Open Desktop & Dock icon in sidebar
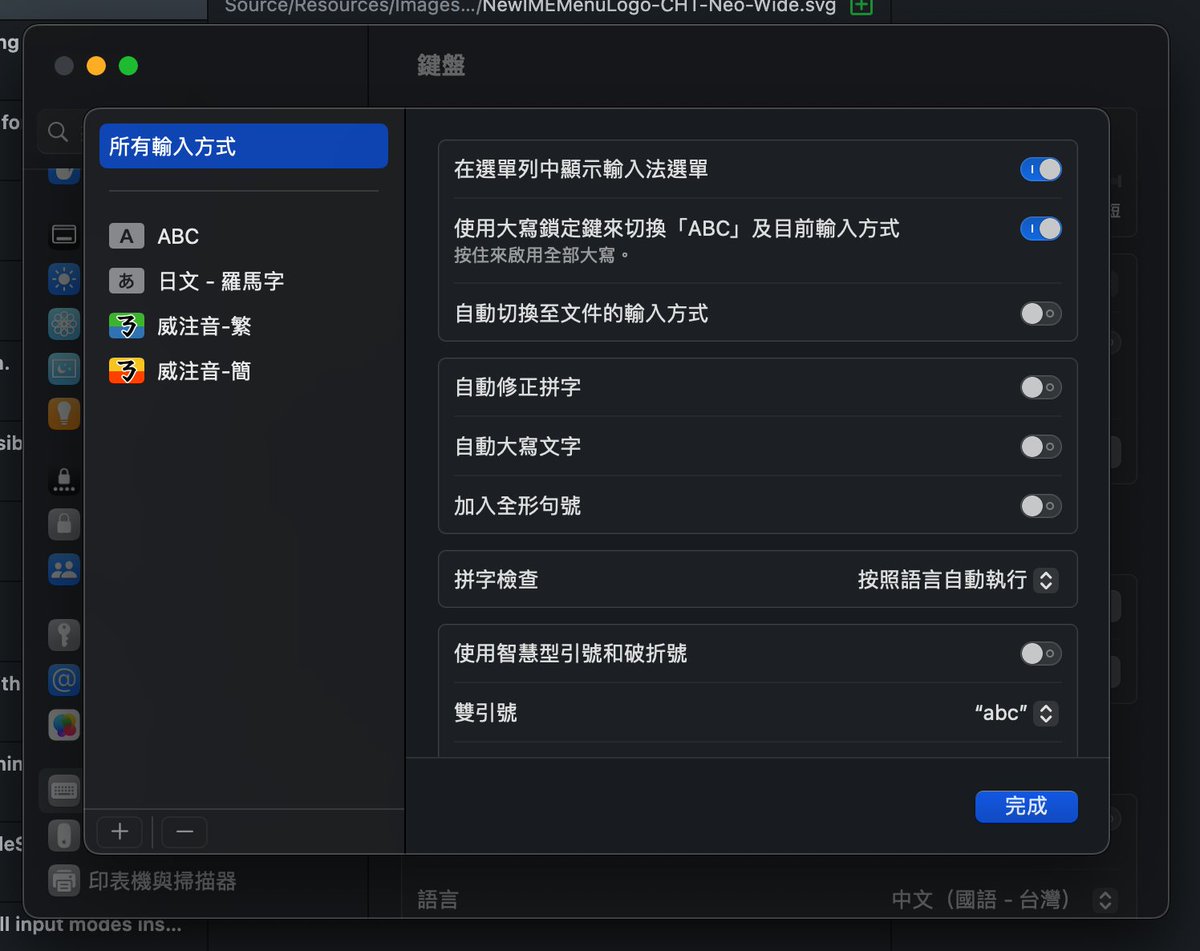Image resolution: width=1200 pixels, height=951 pixels. point(64,235)
